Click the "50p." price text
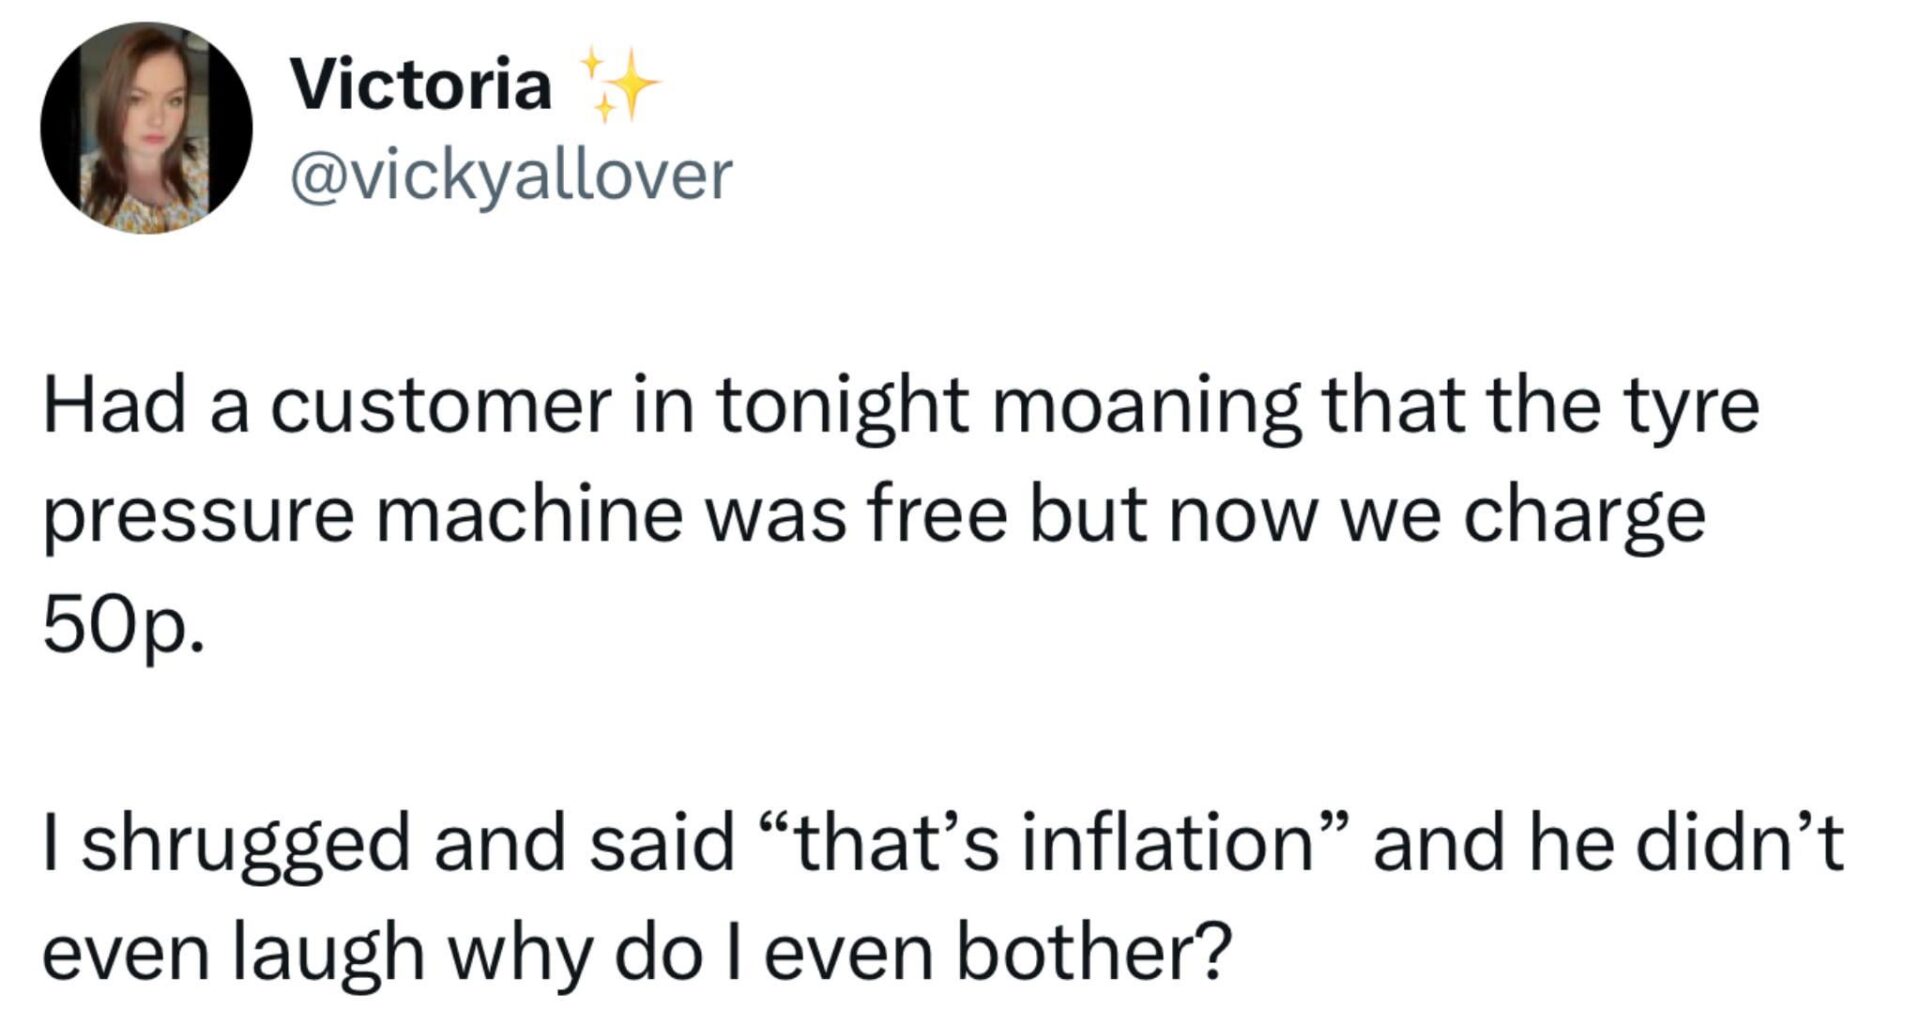Image resolution: width=1920 pixels, height=1024 pixels. (x=124, y=630)
